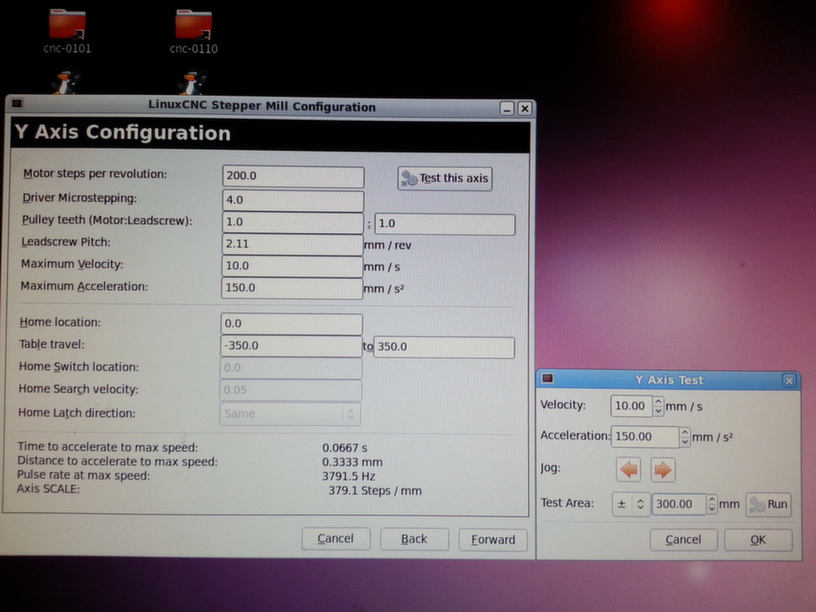Confirm Y Axis Test with OK

click(758, 540)
